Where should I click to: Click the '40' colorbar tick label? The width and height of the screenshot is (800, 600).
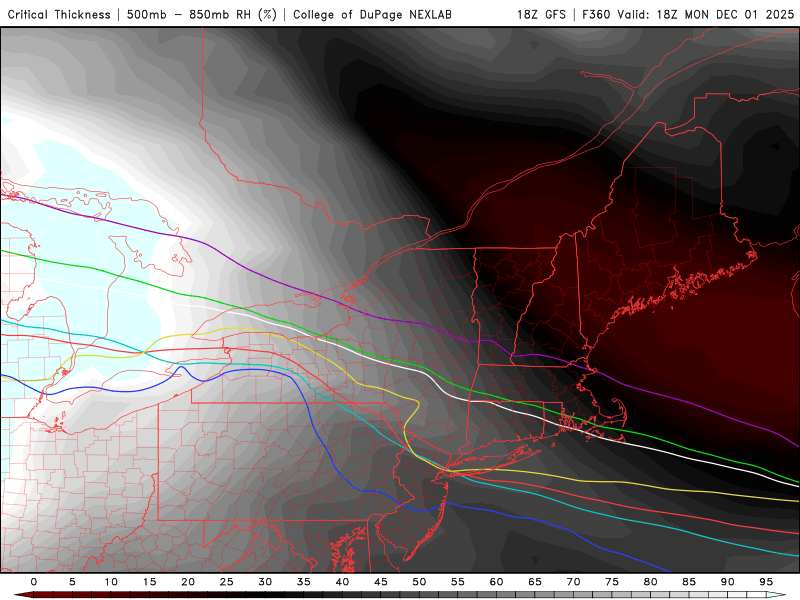pos(342,582)
